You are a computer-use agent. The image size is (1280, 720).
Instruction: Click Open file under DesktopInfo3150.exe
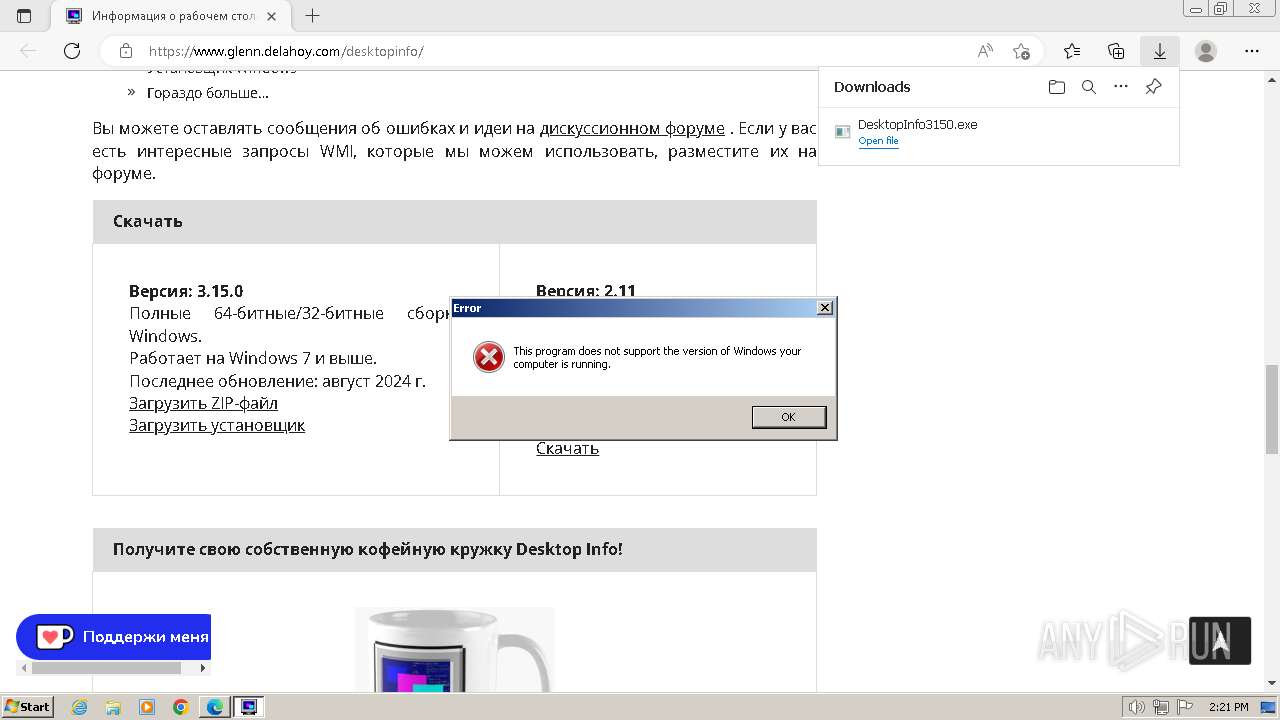[878, 141]
